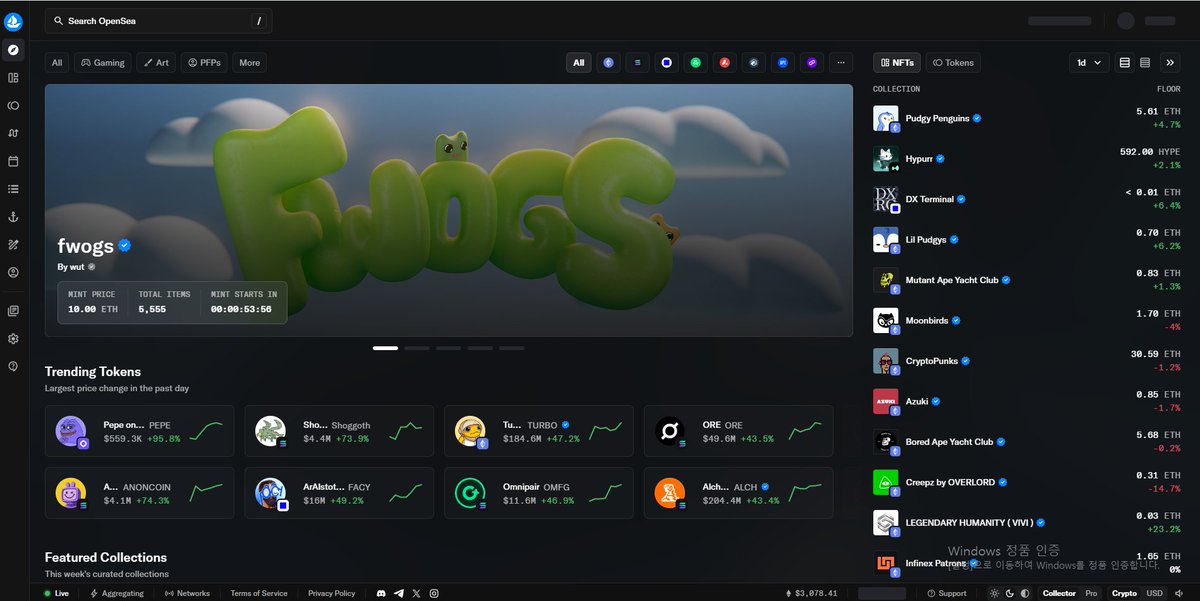Screen dimensions: 1200x601
Task: Filter by Base chain square icon
Action: pos(666,62)
